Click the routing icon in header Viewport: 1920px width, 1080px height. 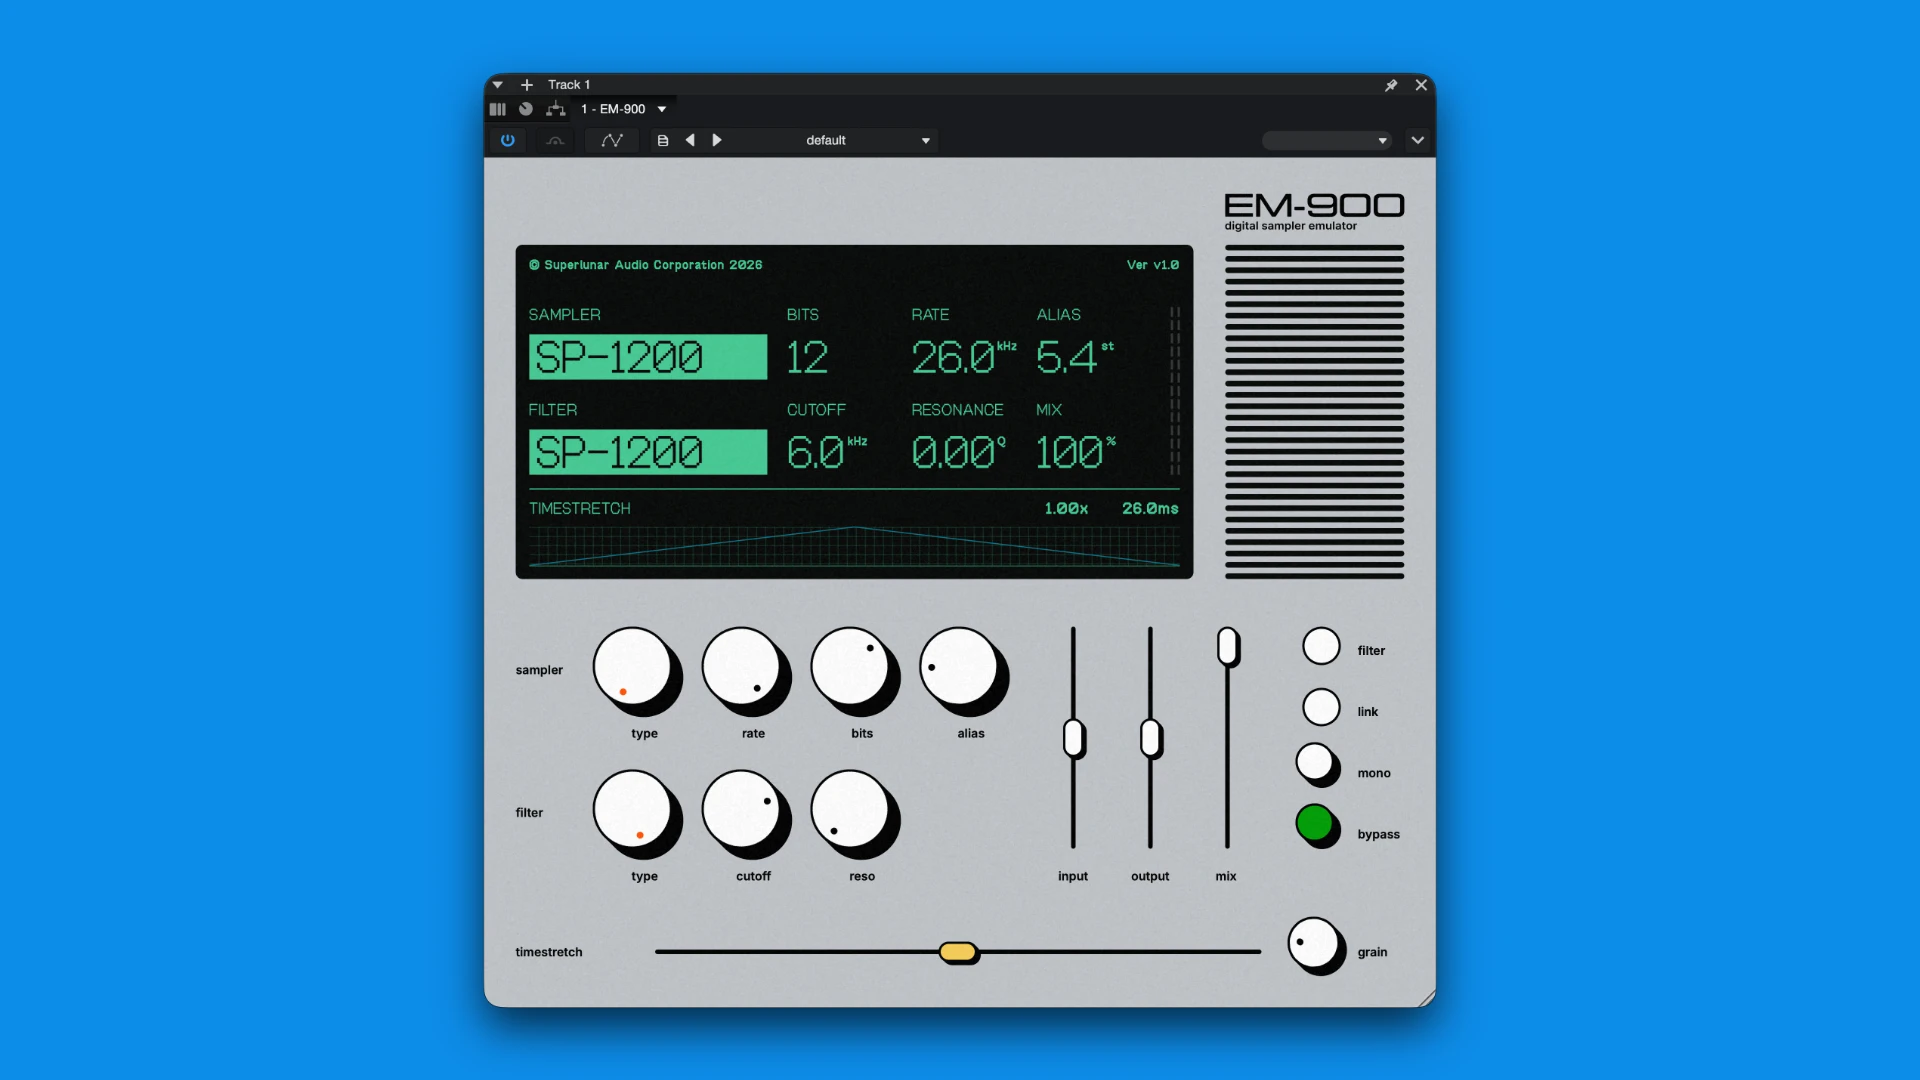pos(556,109)
